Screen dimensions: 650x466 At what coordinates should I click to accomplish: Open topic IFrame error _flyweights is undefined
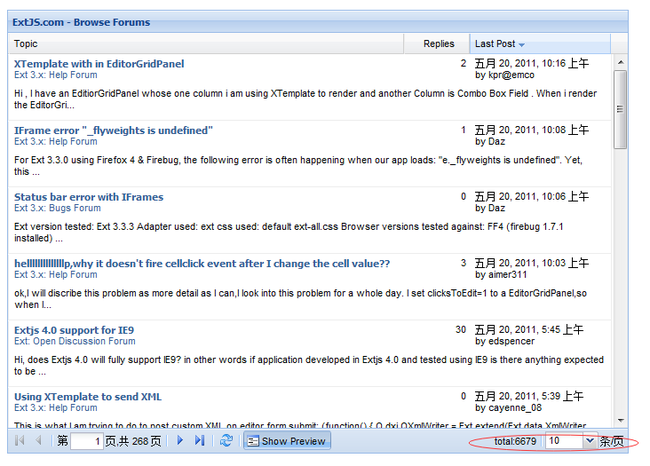[113, 131]
